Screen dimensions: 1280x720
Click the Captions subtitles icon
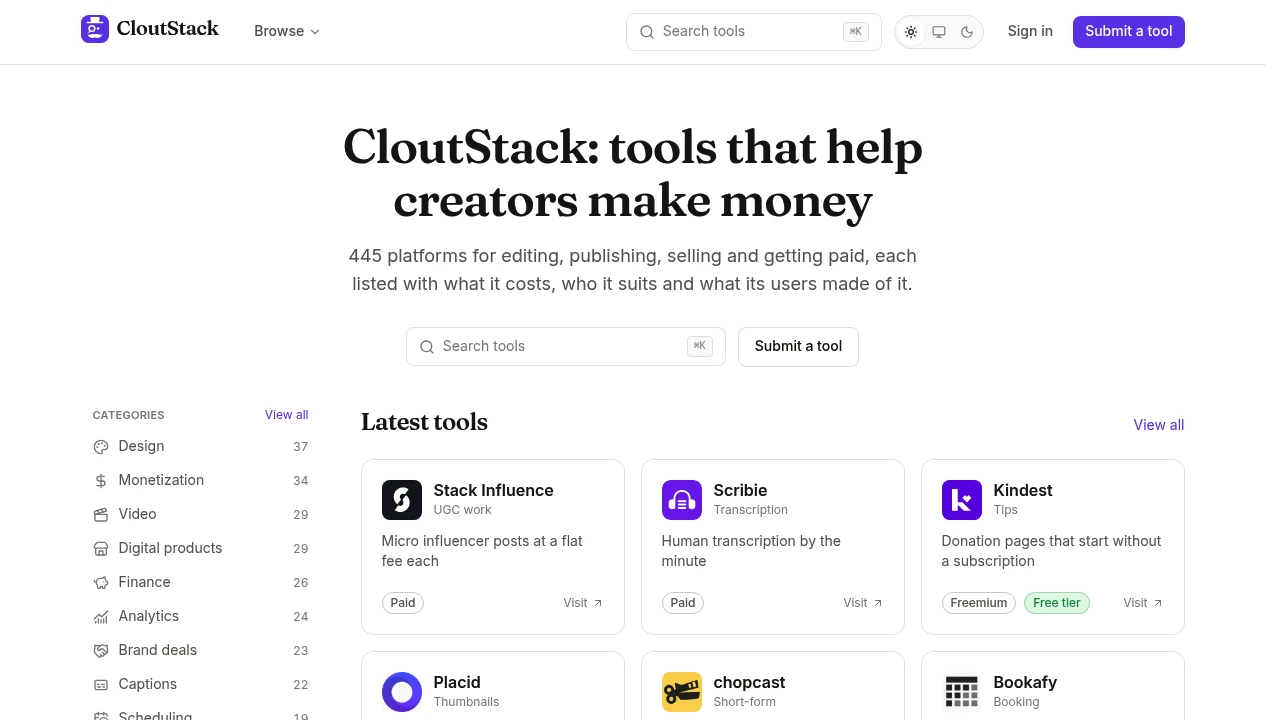click(x=101, y=685)
